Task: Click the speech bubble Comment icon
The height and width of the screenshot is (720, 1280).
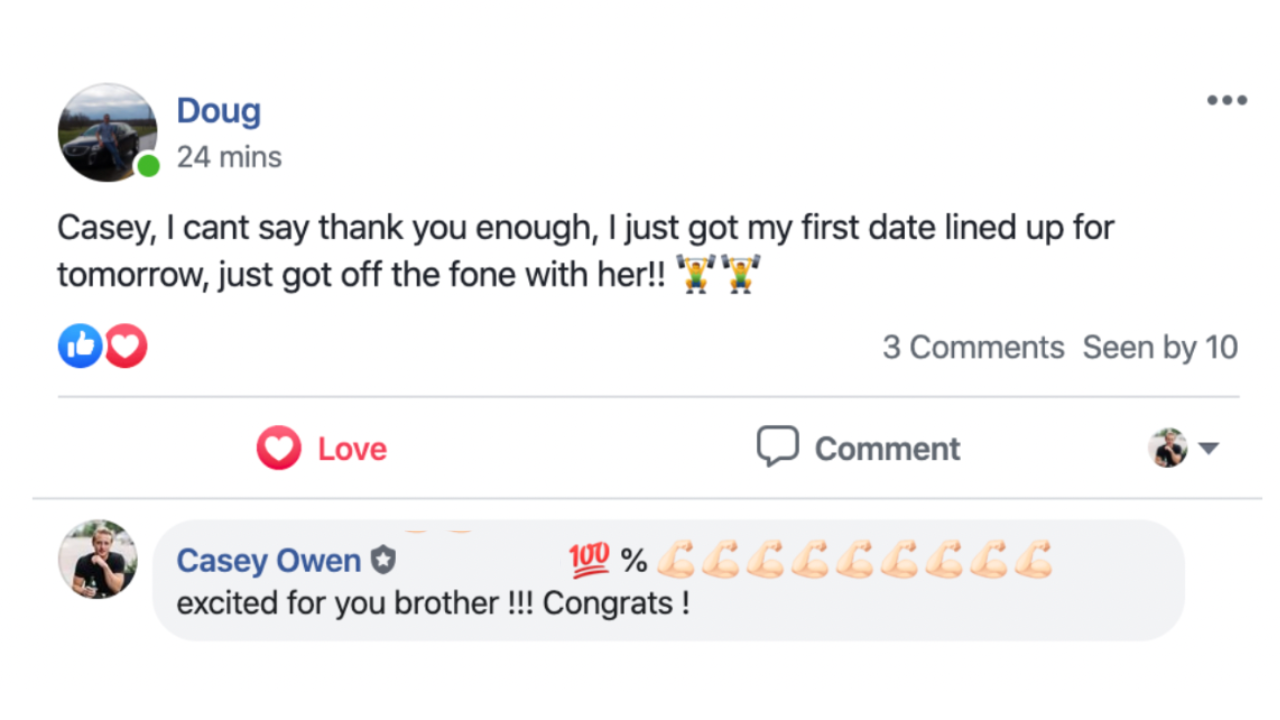Action: point(777,447)
